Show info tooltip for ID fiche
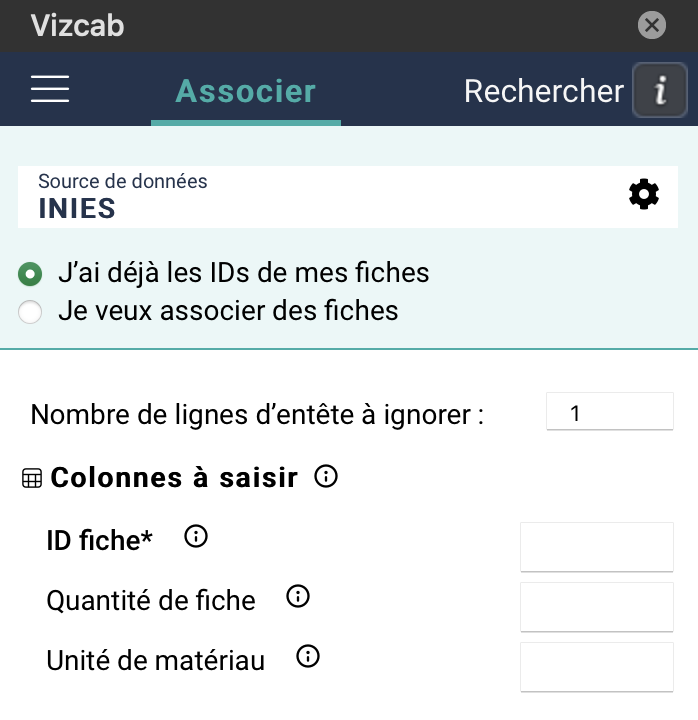Screen dimensions: 698x720 (197, 537)
